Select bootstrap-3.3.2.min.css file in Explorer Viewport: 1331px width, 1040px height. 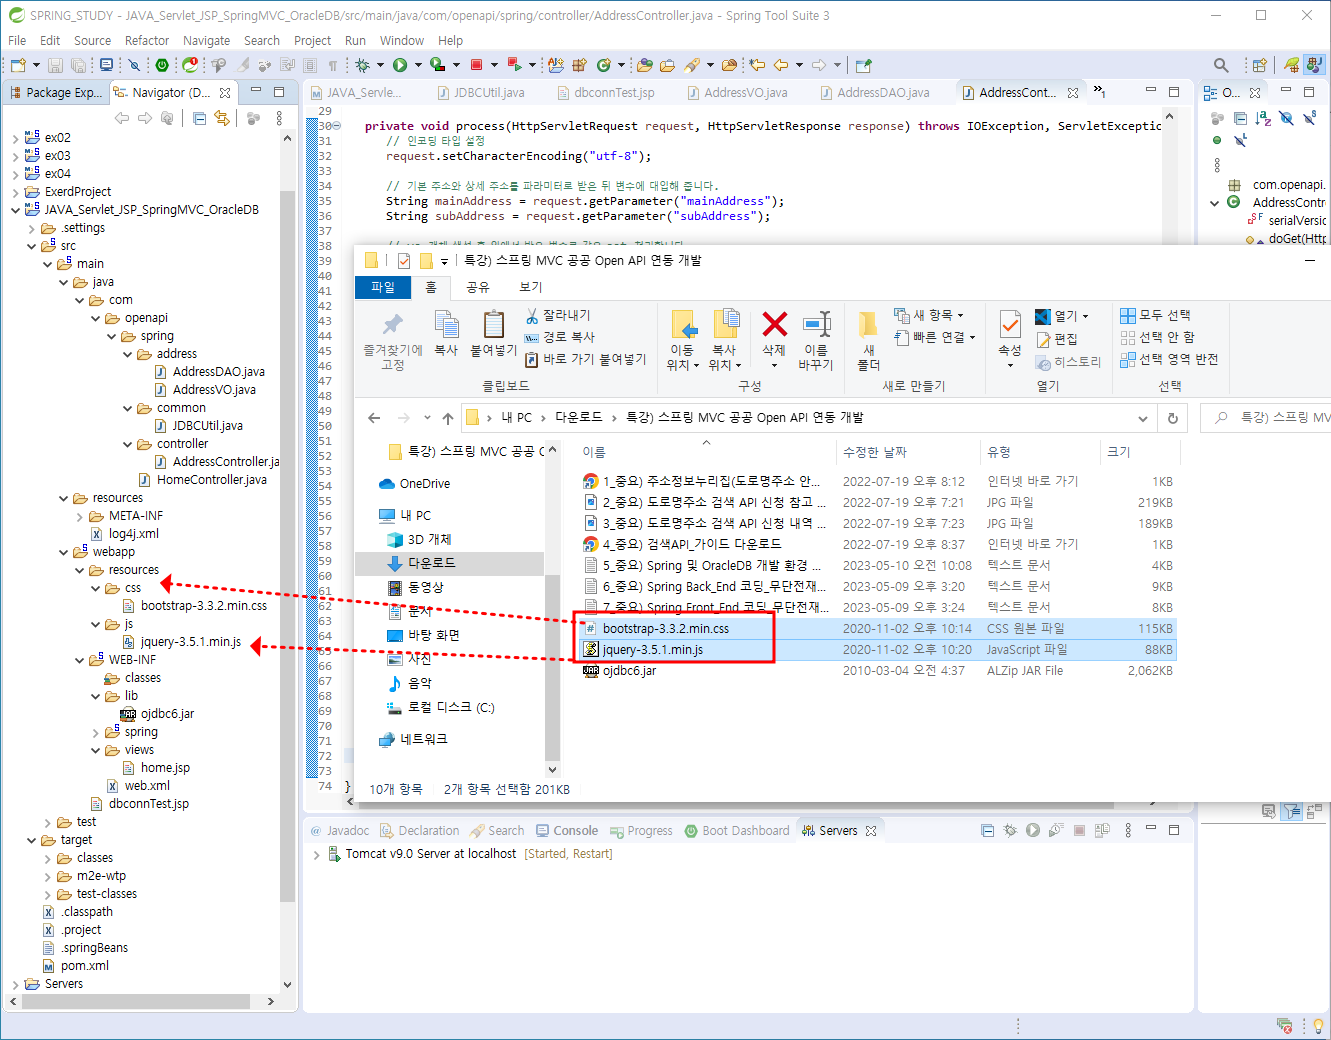[666, 629]
